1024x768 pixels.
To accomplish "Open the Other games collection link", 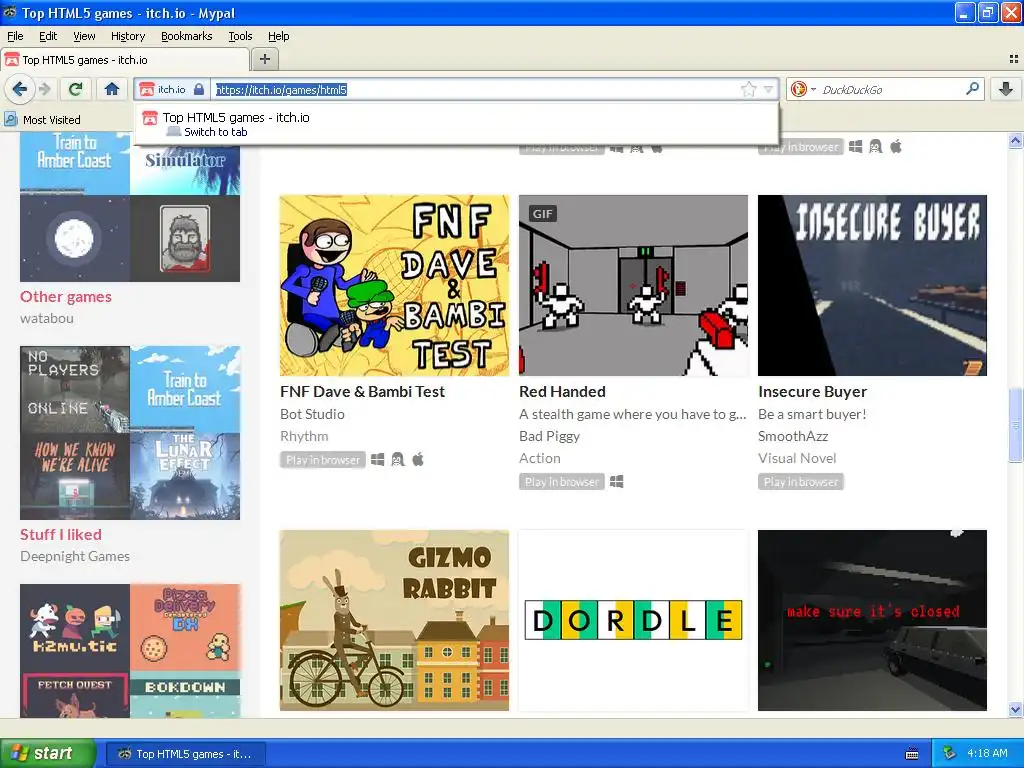I will (66, 296).
